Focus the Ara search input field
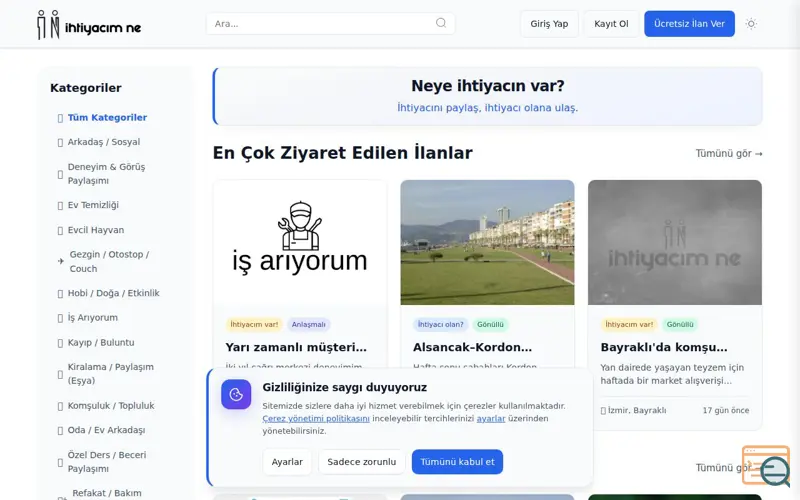Viewport: 800px width, 500px height. click(x=331, y=23)
